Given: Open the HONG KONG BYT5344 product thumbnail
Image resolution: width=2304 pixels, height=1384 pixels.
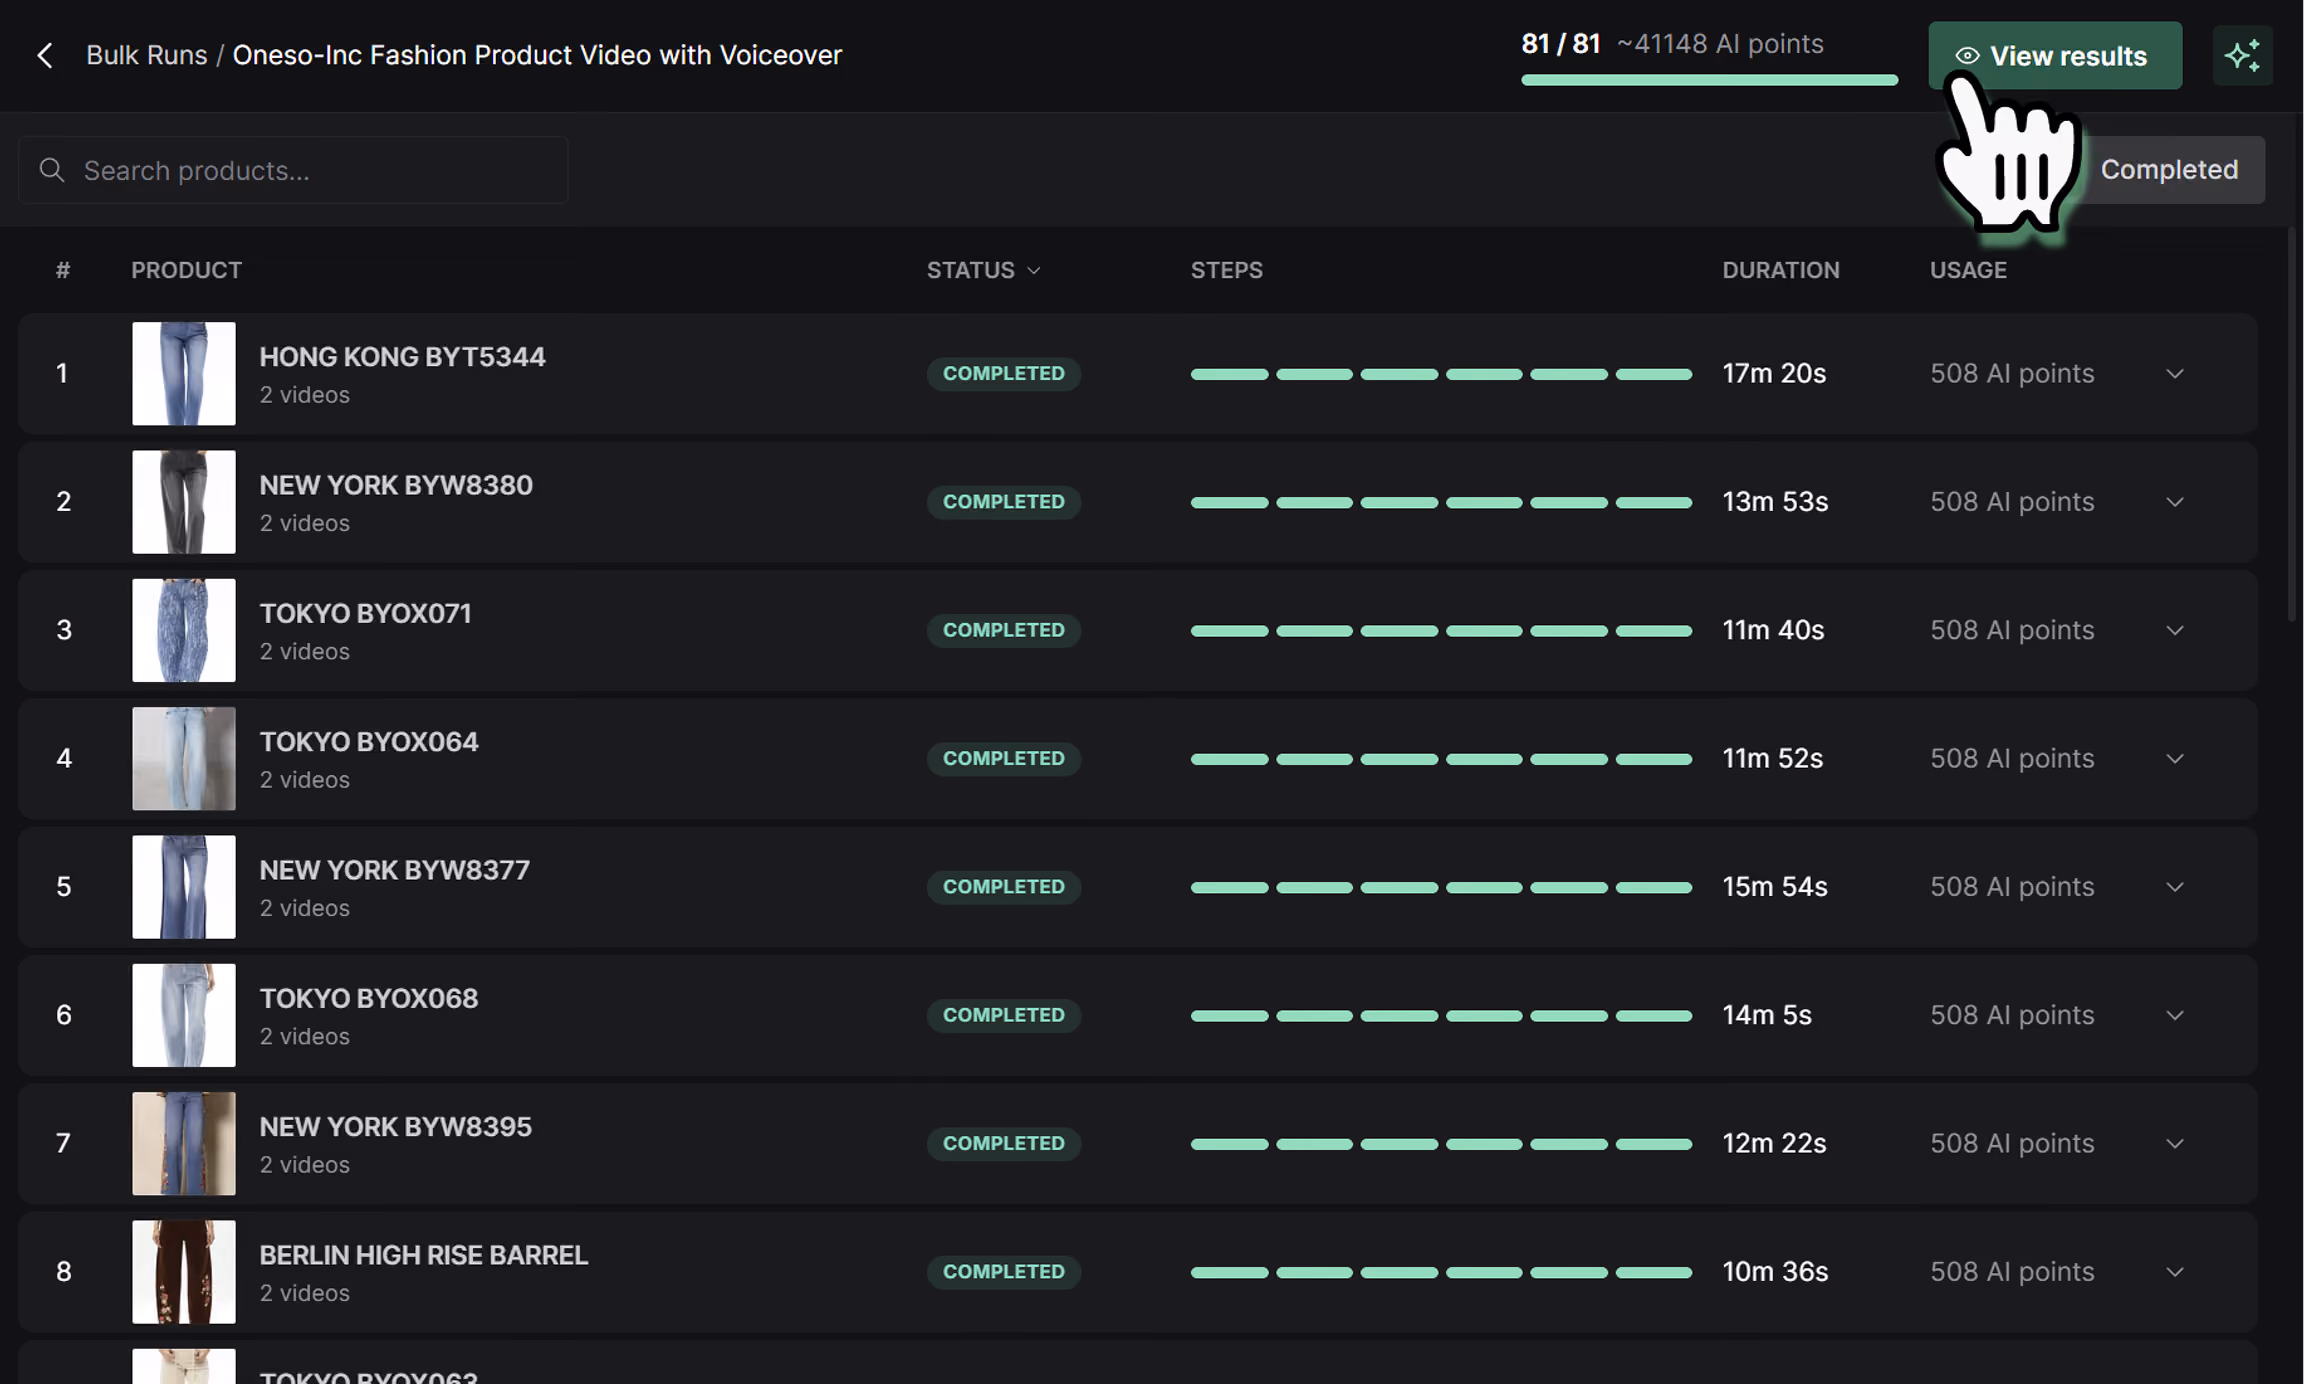Looking at the screenshot, I should click(184, 374).
